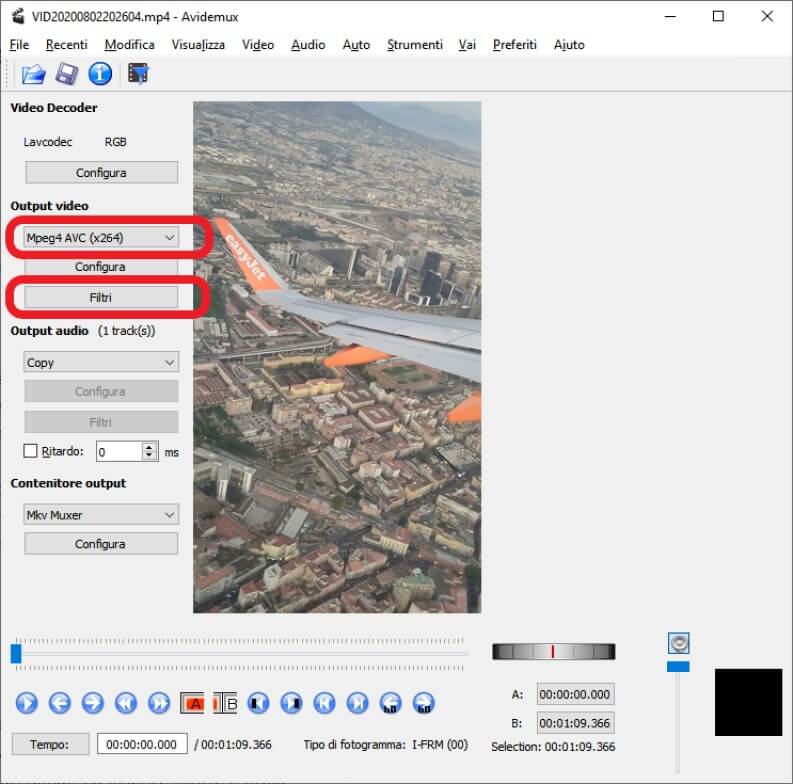Jump to the first frame button
Viewport: 793px width, 784px height.
pyautogui.click(x=324, y=703)
